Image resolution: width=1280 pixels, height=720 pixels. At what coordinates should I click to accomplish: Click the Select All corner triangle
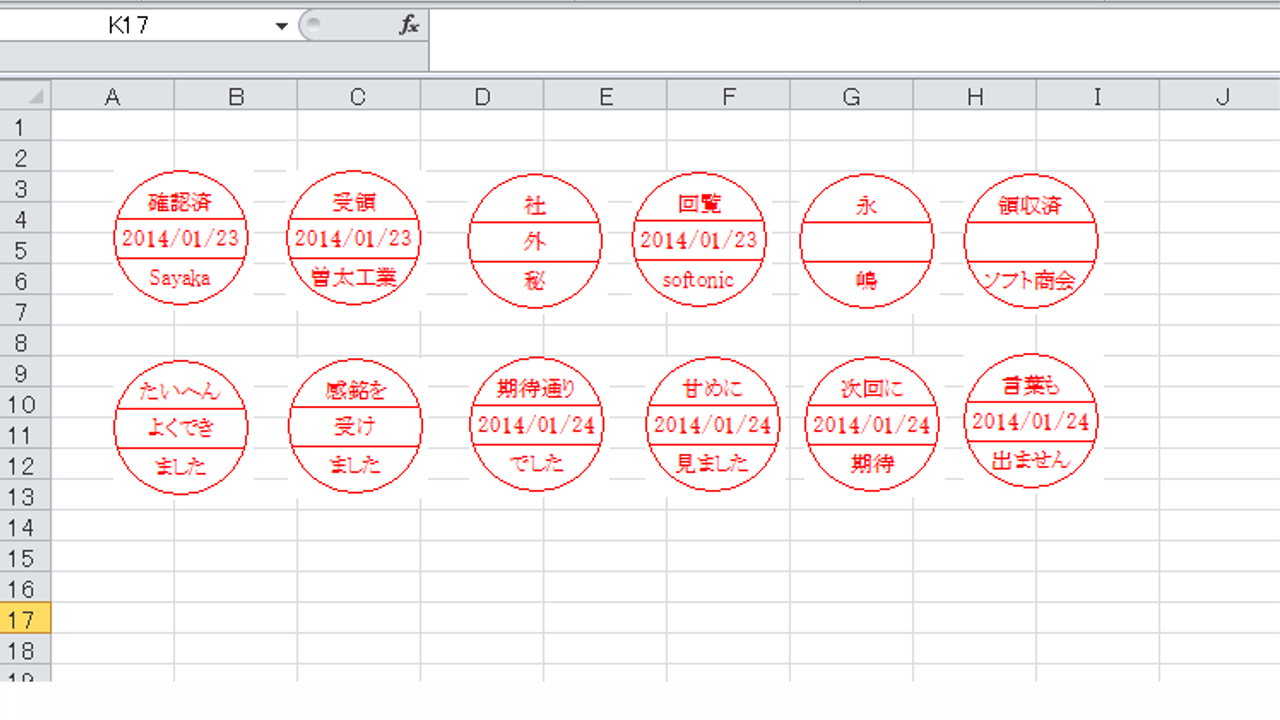point(25,96)
